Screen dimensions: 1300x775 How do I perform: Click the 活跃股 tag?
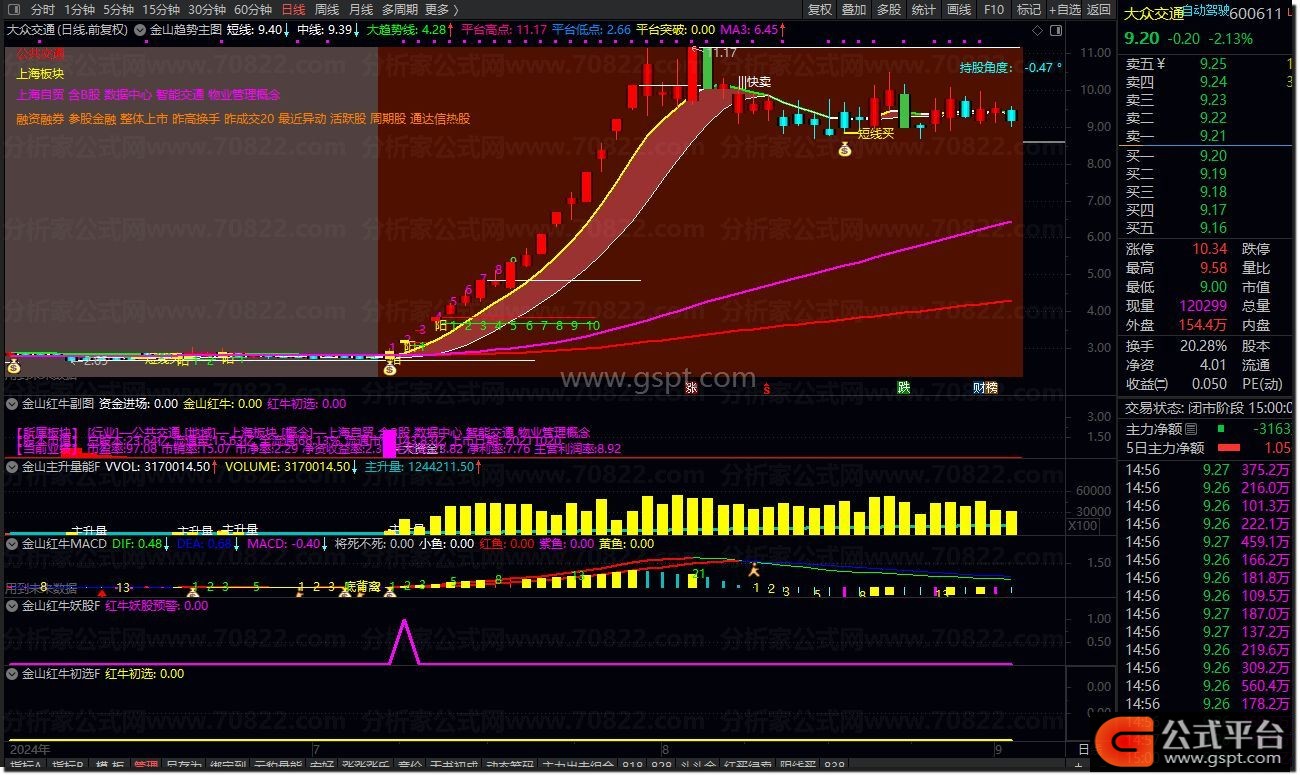(x=347, y=118)
